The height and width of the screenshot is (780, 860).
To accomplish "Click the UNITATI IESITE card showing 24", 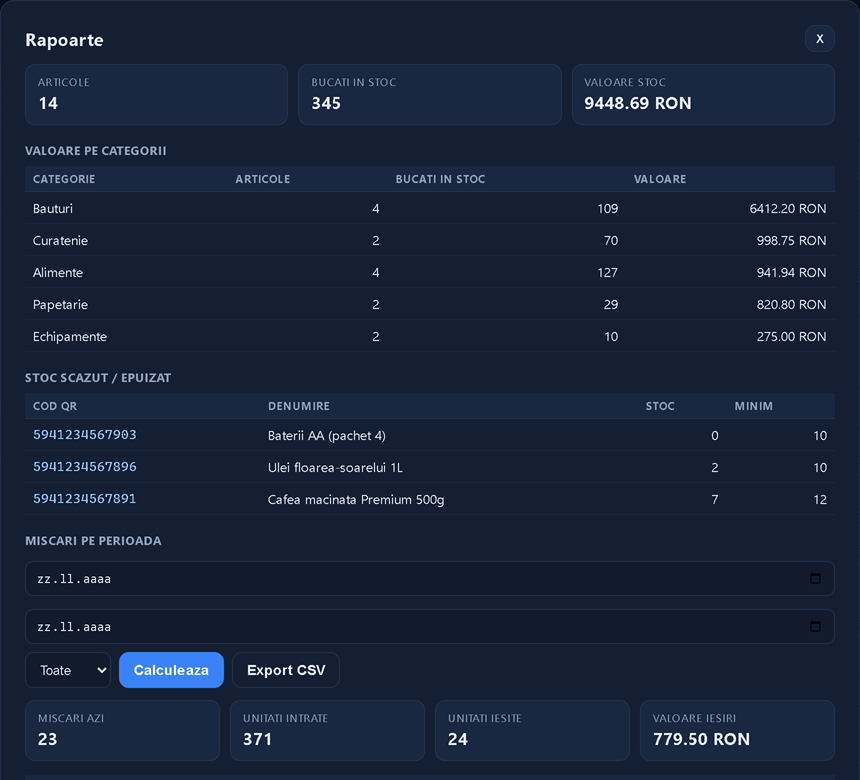I will click(x=532, y=730).
